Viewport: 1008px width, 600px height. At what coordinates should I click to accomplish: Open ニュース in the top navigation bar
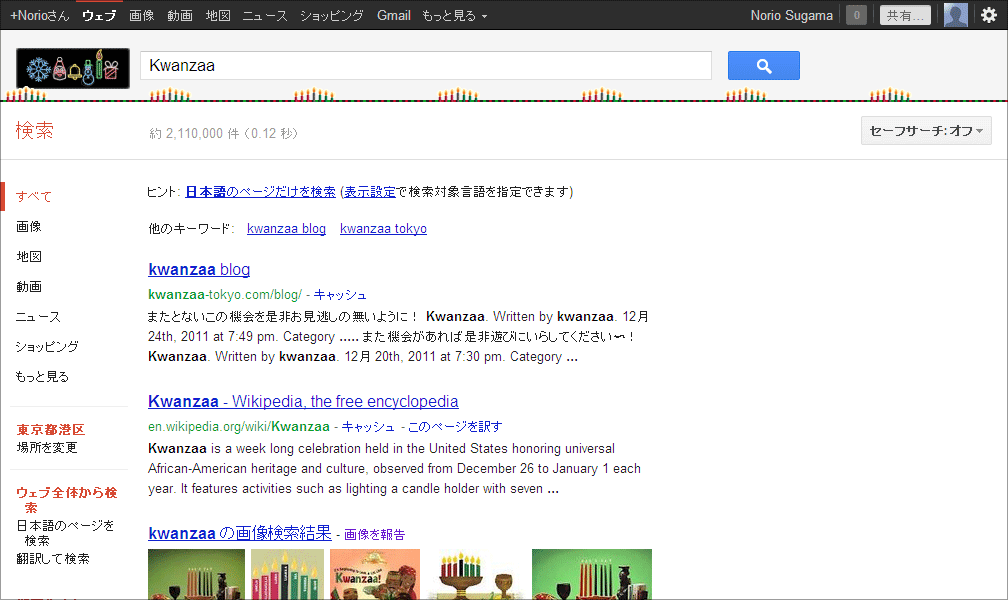pyautogui.click(x=265, y=15)
